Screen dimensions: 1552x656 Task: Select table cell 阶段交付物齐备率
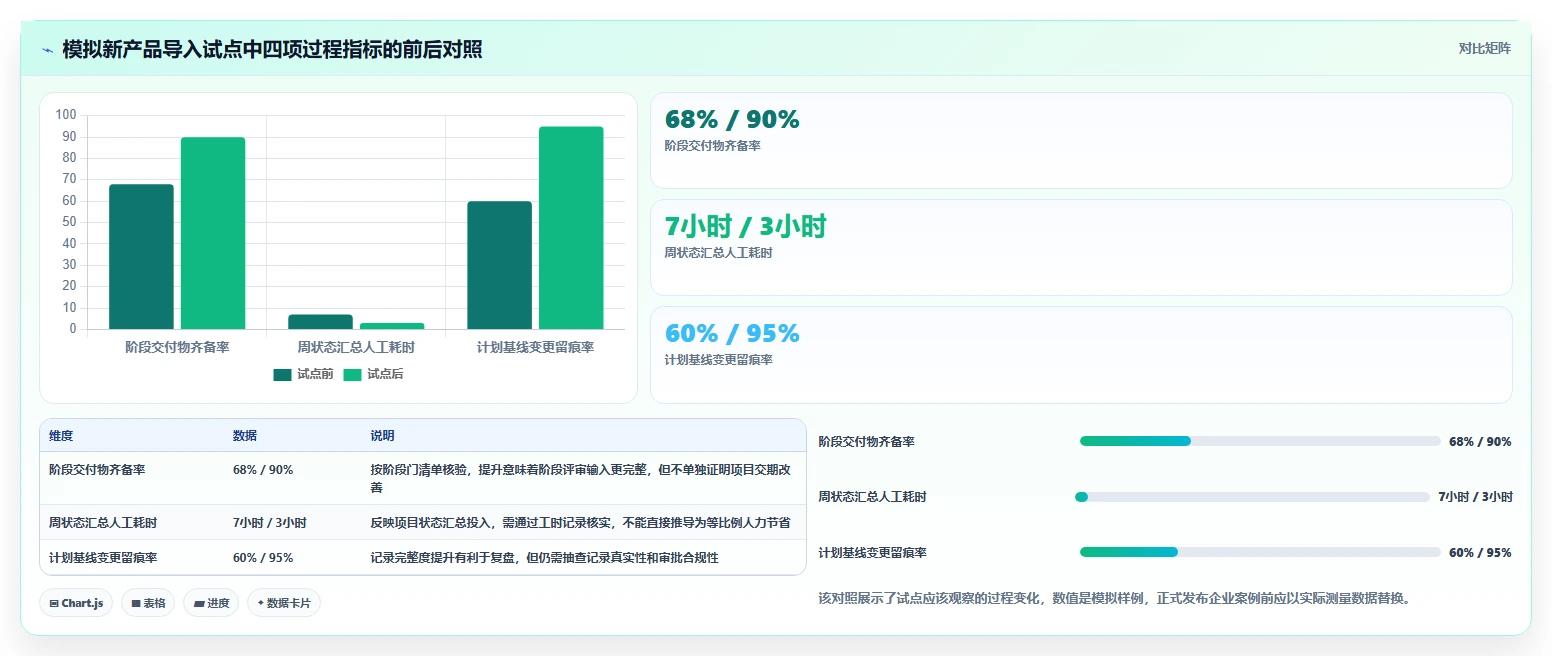pyautogui.click(x=97, y=470)
